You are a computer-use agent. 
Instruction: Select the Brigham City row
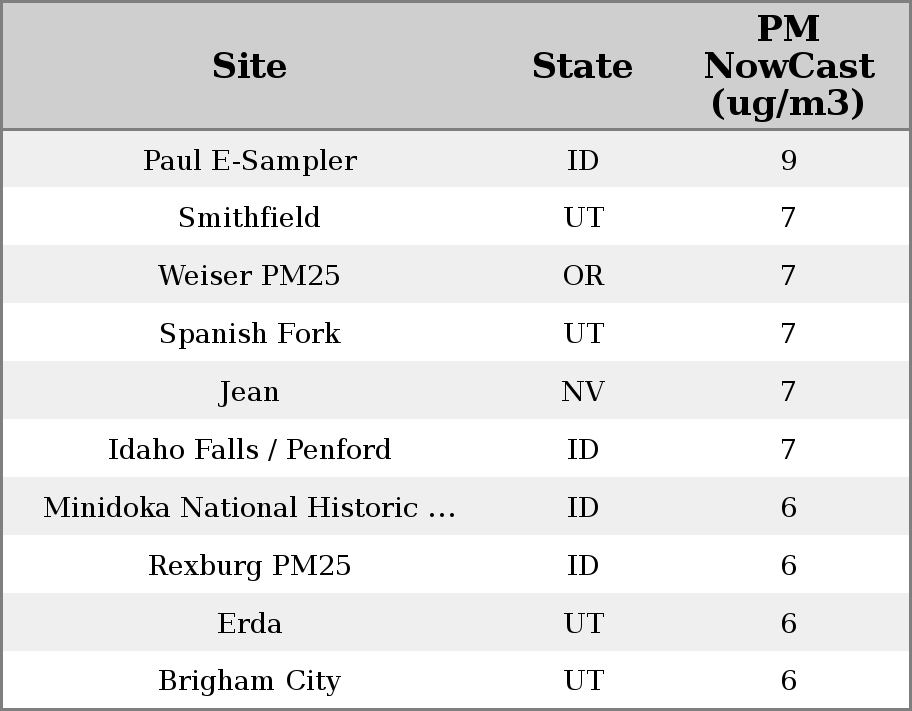(x=249, y=681)
